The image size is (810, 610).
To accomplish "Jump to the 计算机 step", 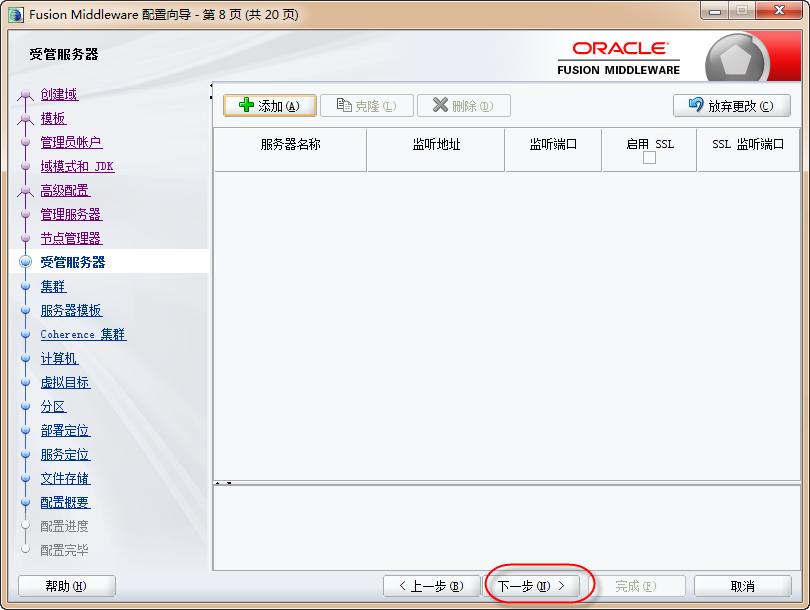I will pos(59,358).
